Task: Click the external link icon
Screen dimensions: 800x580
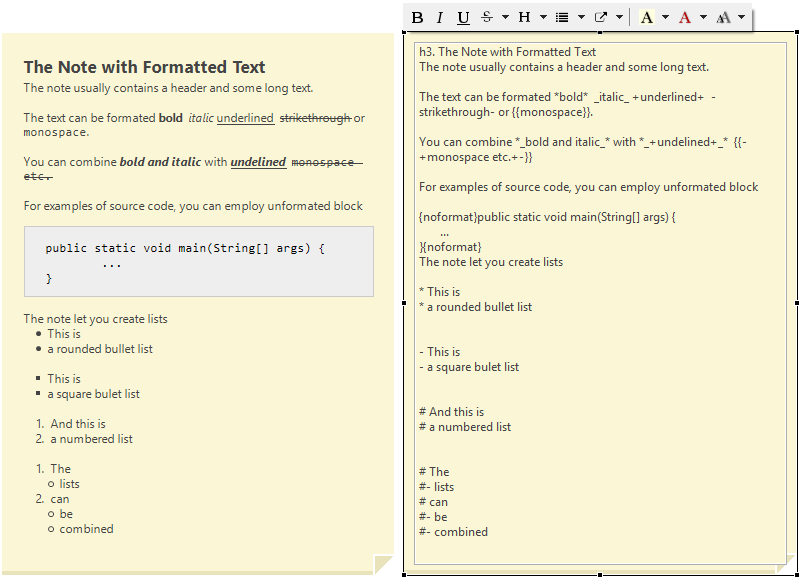Action: [x=601, y=17]
